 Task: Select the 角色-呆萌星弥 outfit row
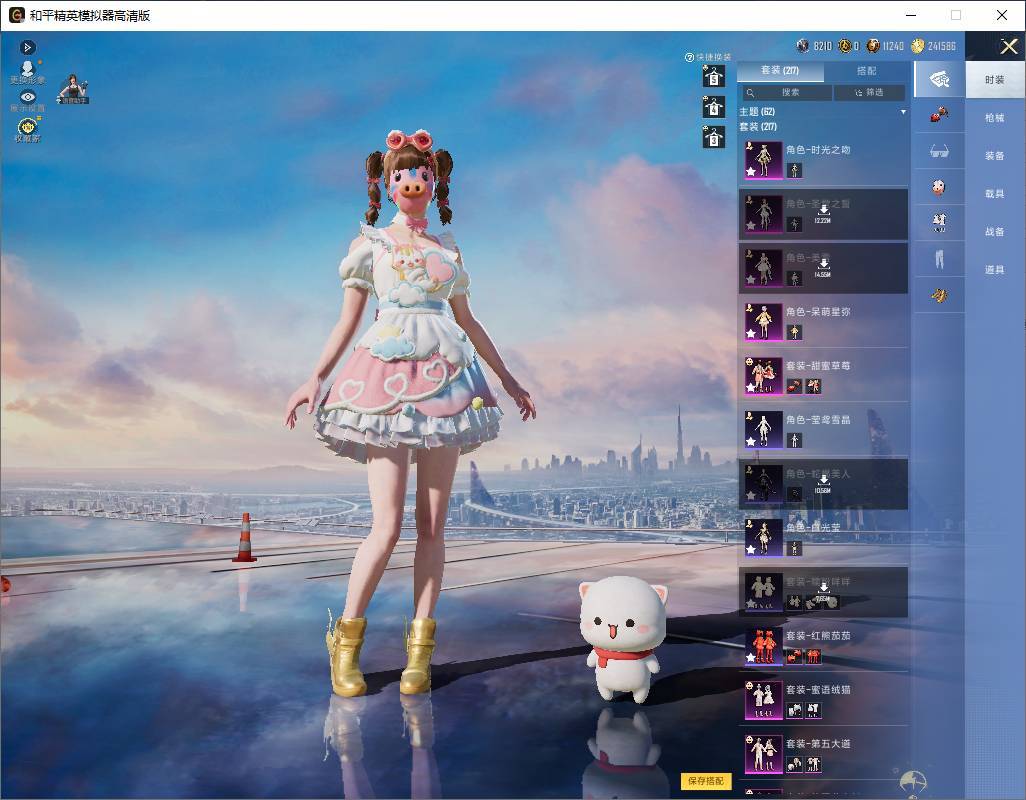823,322
